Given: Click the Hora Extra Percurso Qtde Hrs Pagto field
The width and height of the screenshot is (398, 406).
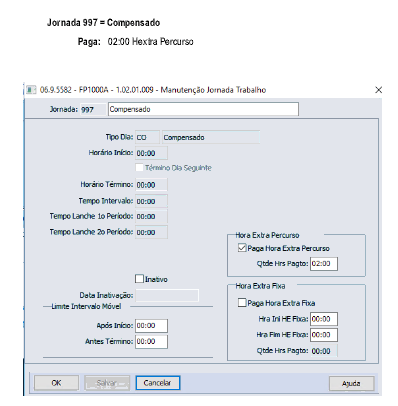Looking at the screenshot, I should point(324,264).
